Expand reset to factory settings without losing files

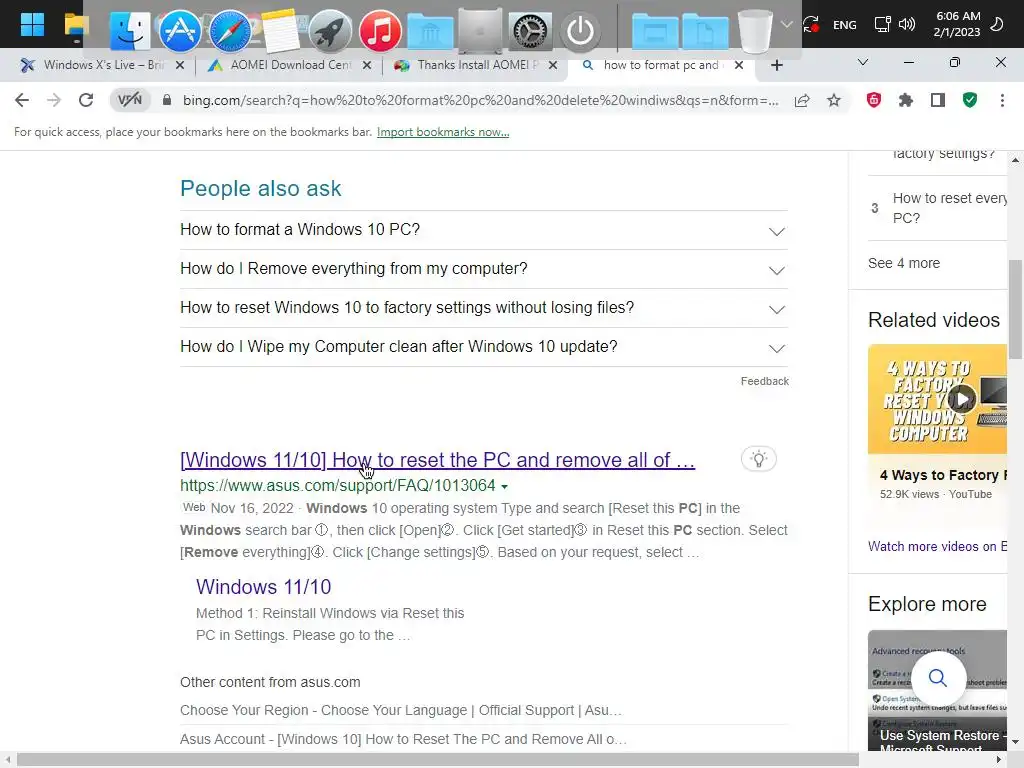pos(484,308)
